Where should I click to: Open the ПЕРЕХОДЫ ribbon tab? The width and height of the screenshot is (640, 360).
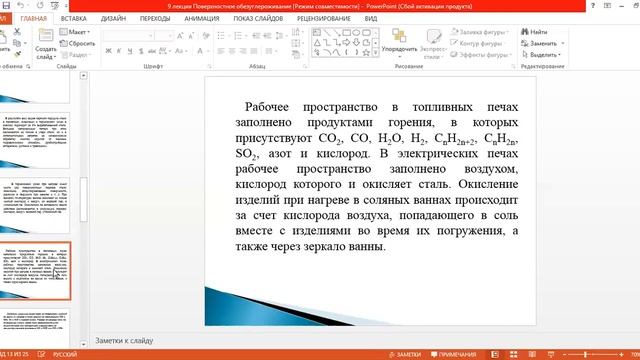[155, 18]
